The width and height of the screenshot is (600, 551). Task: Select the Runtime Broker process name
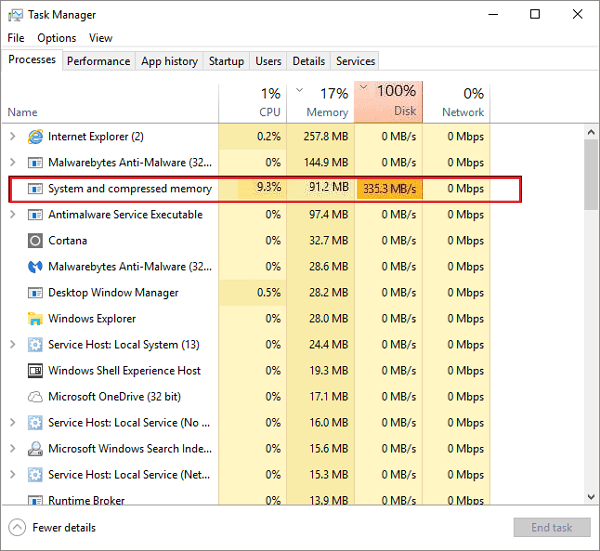pyautogui.click(x=86, y=500)
